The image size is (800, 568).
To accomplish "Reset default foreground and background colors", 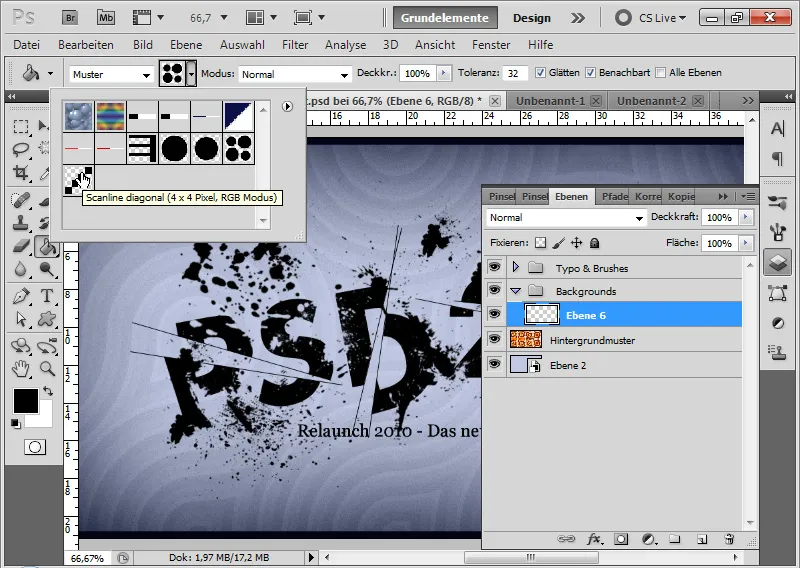I will (x=16, y=424).
